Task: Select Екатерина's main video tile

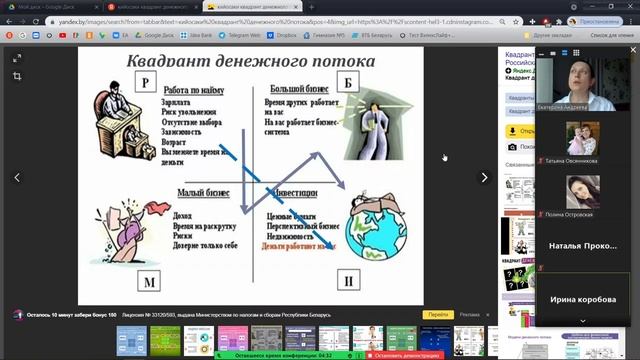Action: point(583,84)
